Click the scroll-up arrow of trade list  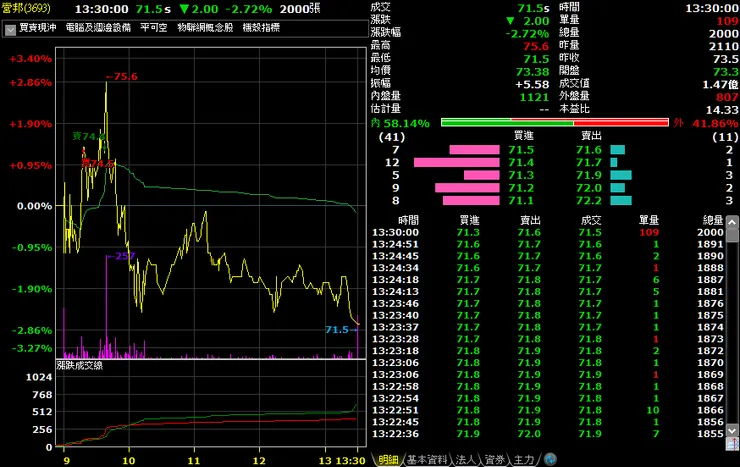coord(732,222)
